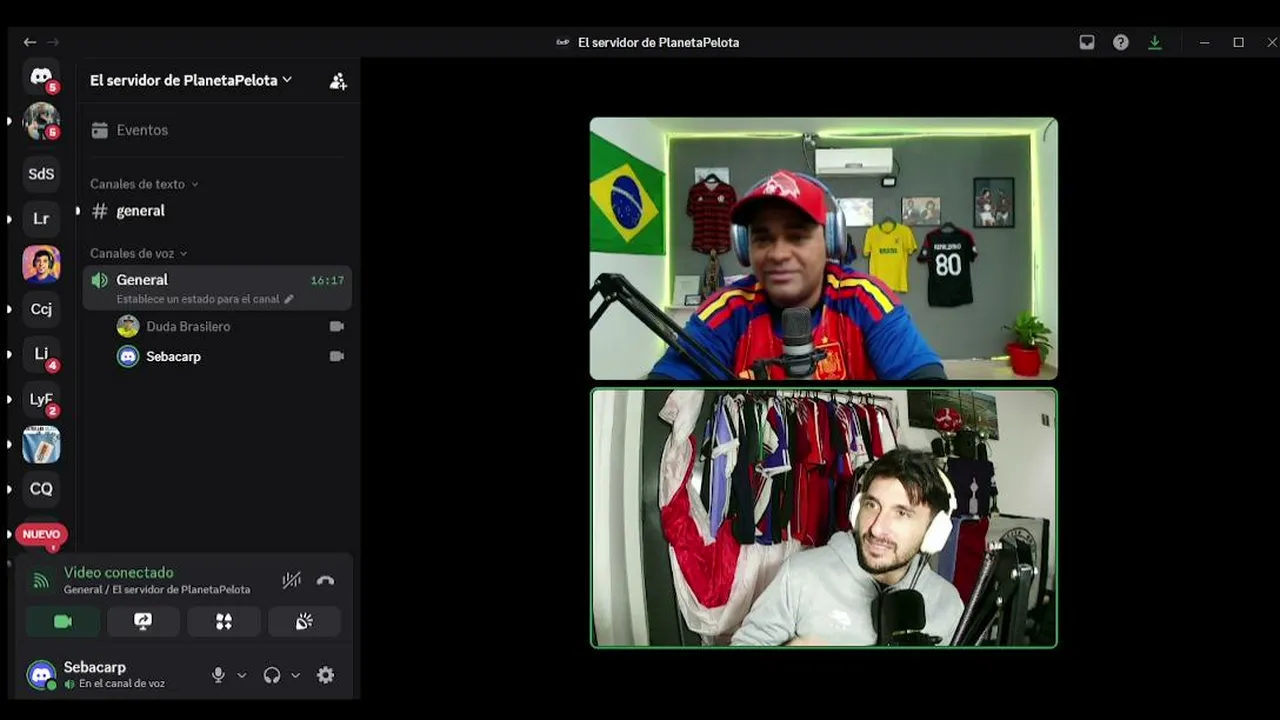The image size is (1280, 720).
Task: Click General / El servidor de PlanetaPelota text
Action: point(157,590)
